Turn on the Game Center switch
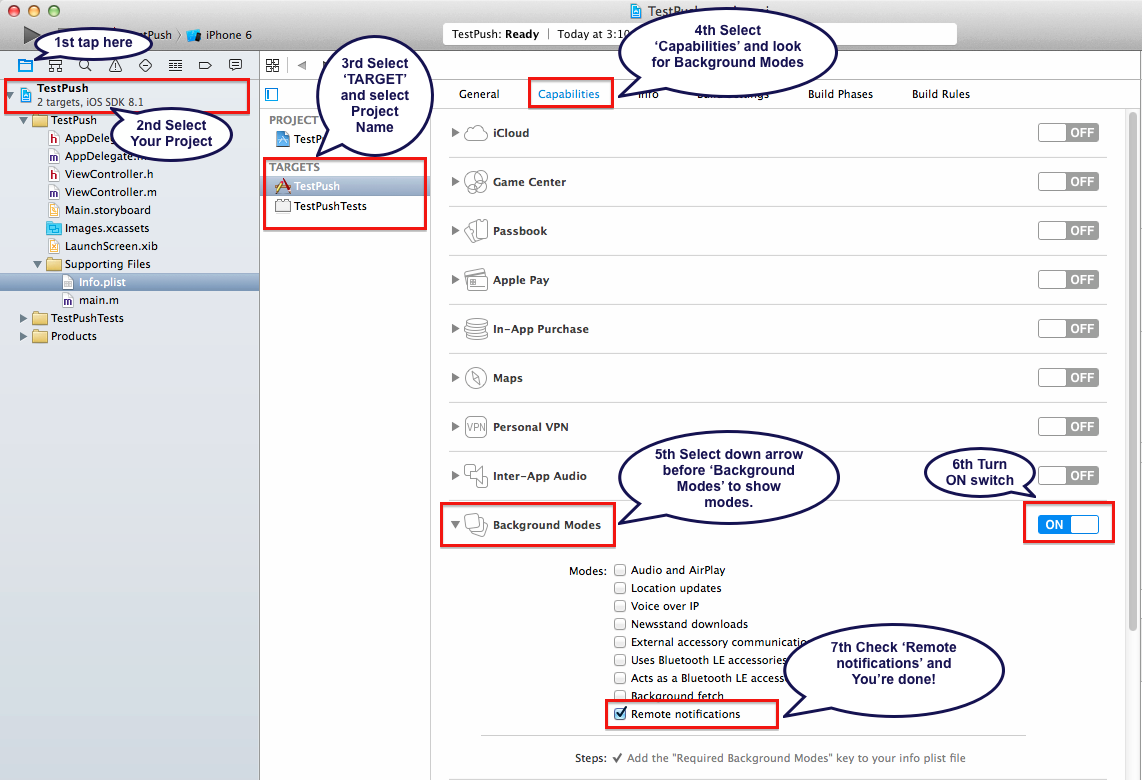This screenshot has height=780, width=1142. click(x=1068, y=181)
